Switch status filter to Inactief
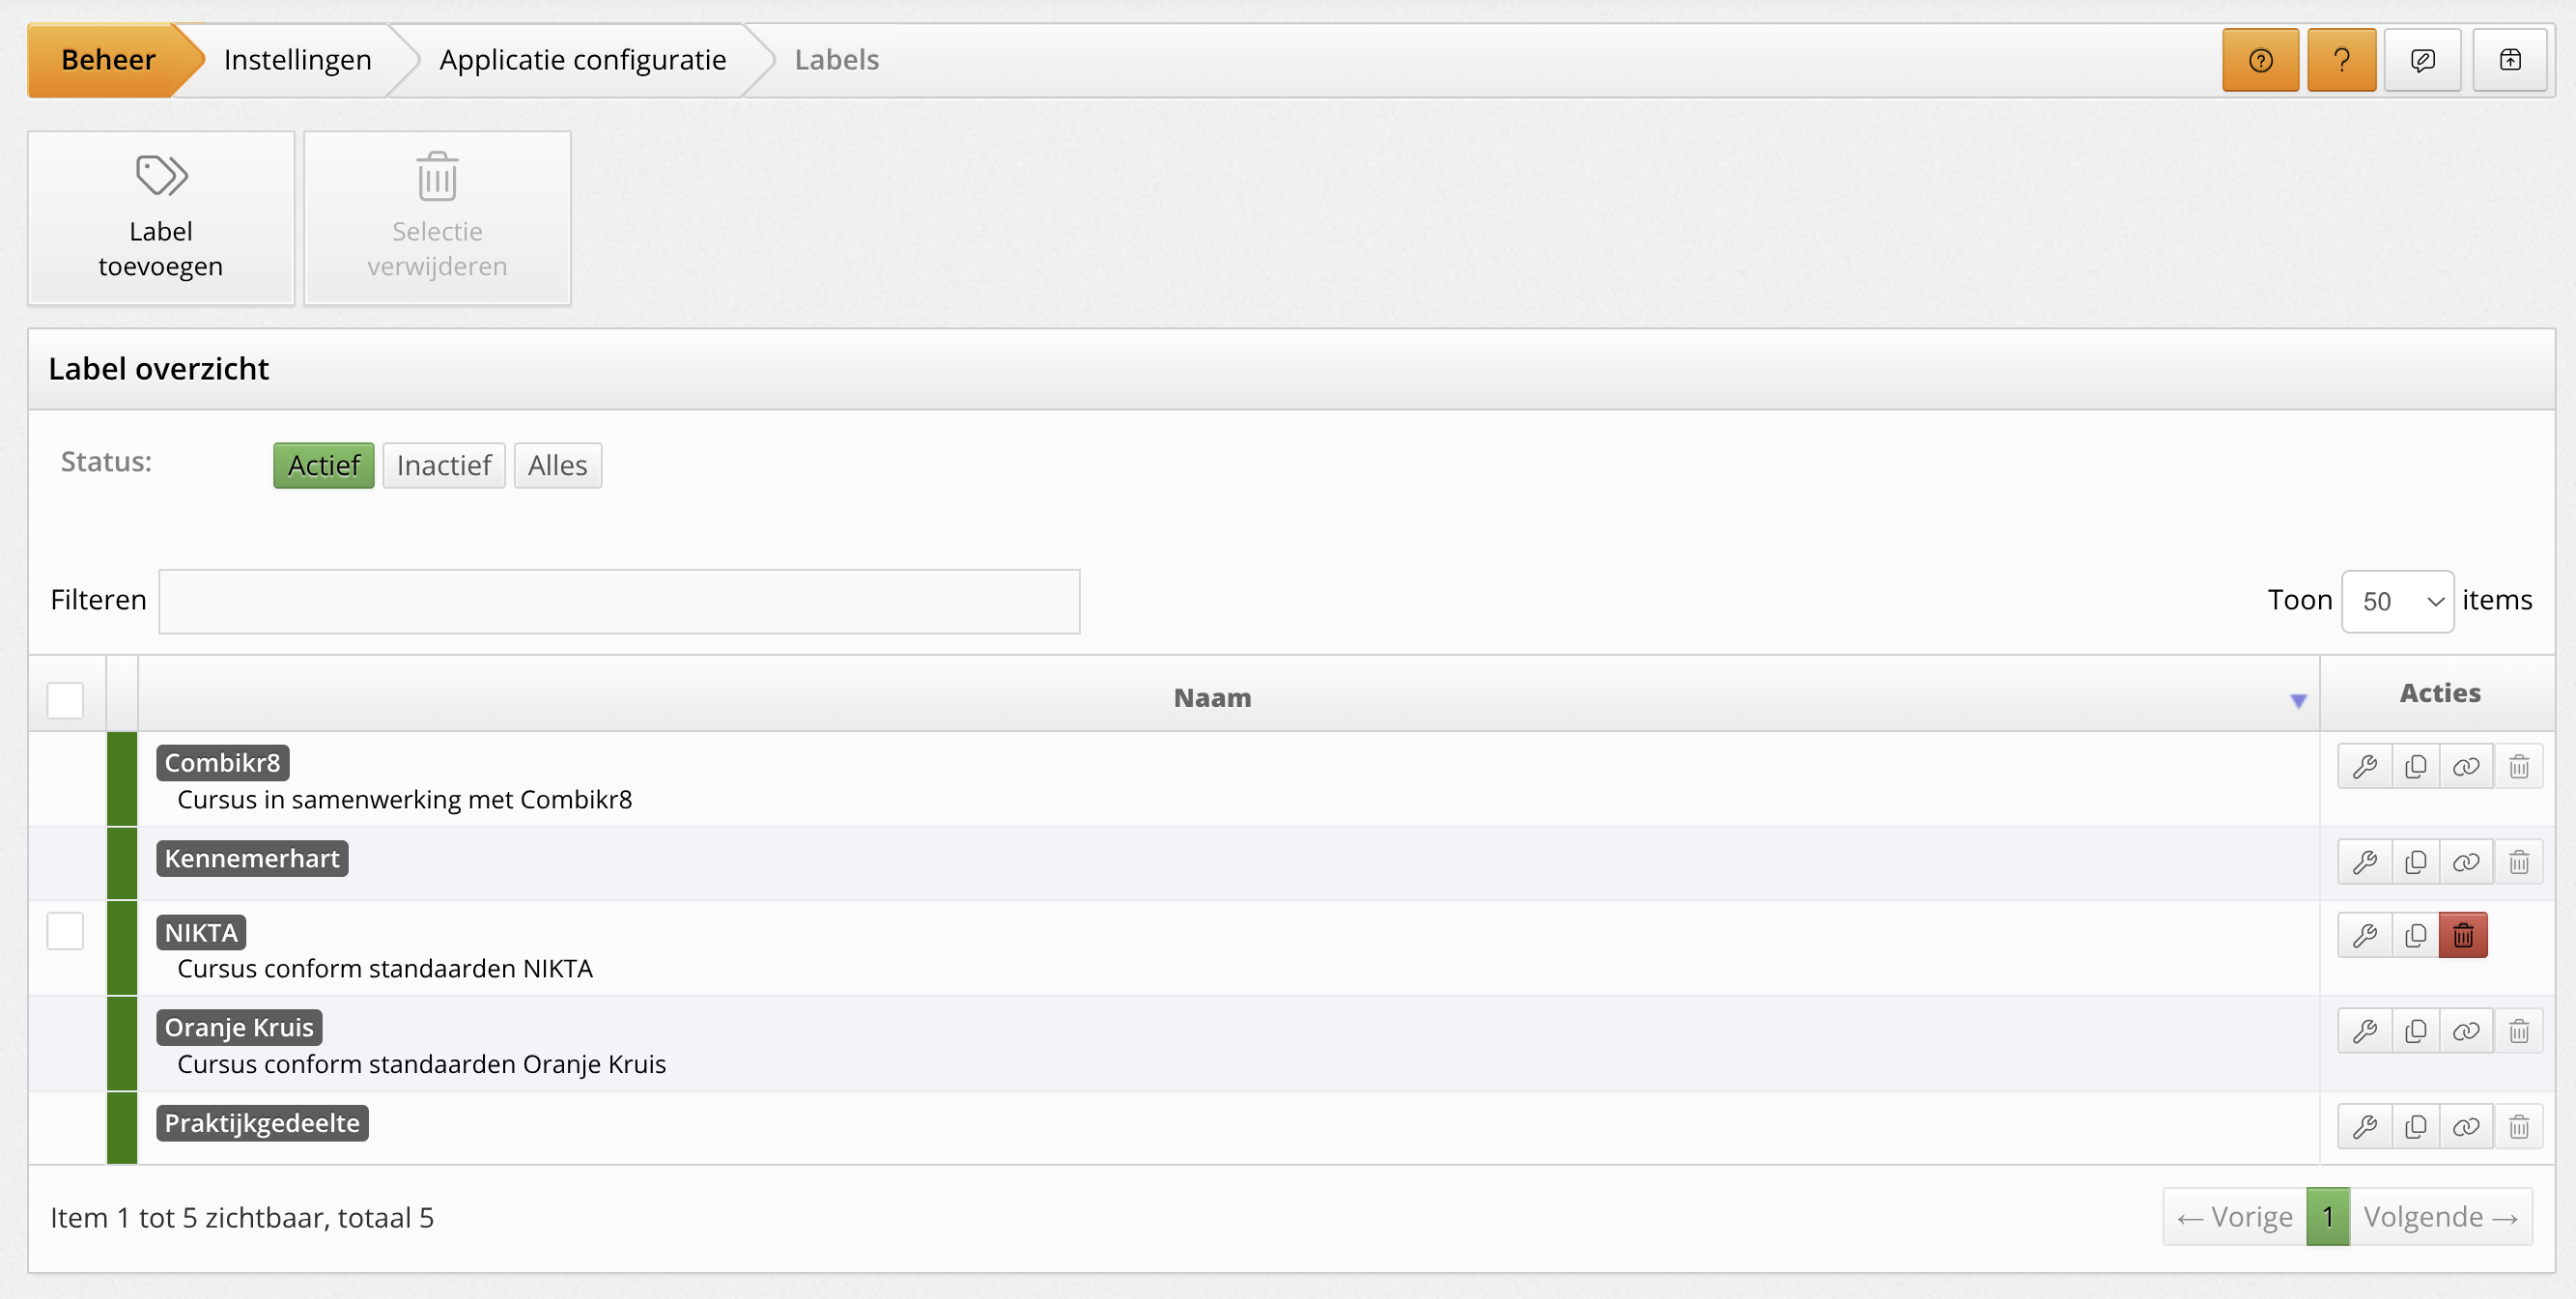This screenshot has height=1299, width=2576. [443, 466]
